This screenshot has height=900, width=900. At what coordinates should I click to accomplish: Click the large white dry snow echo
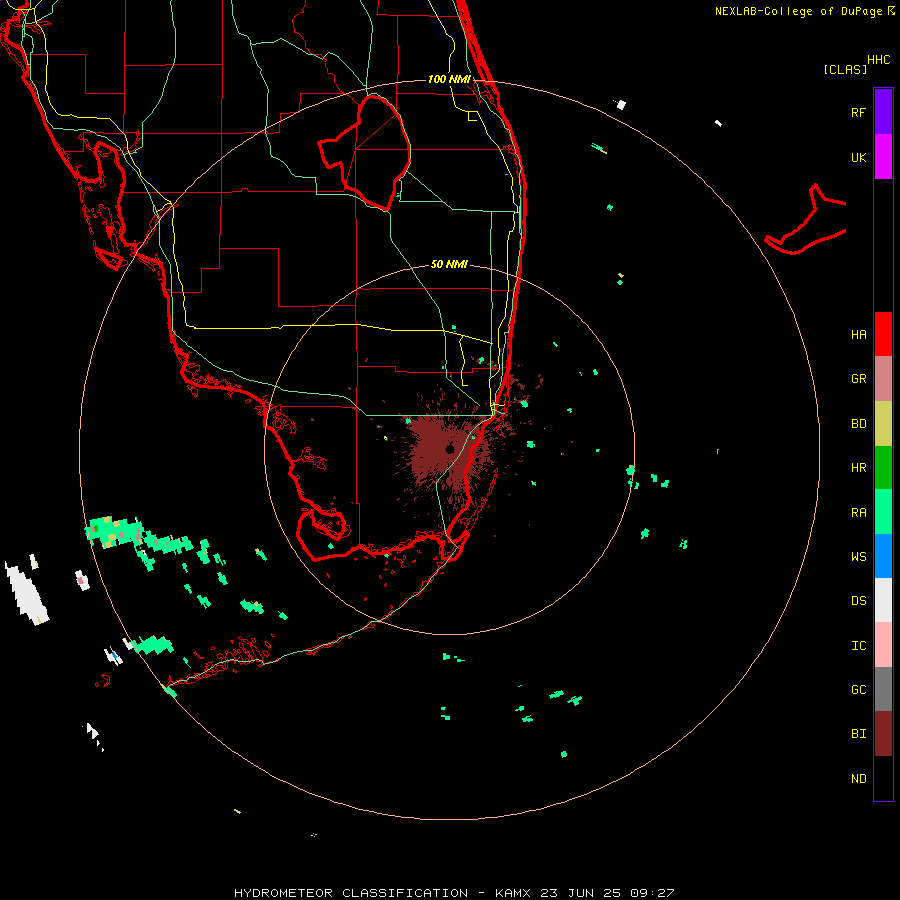point(27,594)
